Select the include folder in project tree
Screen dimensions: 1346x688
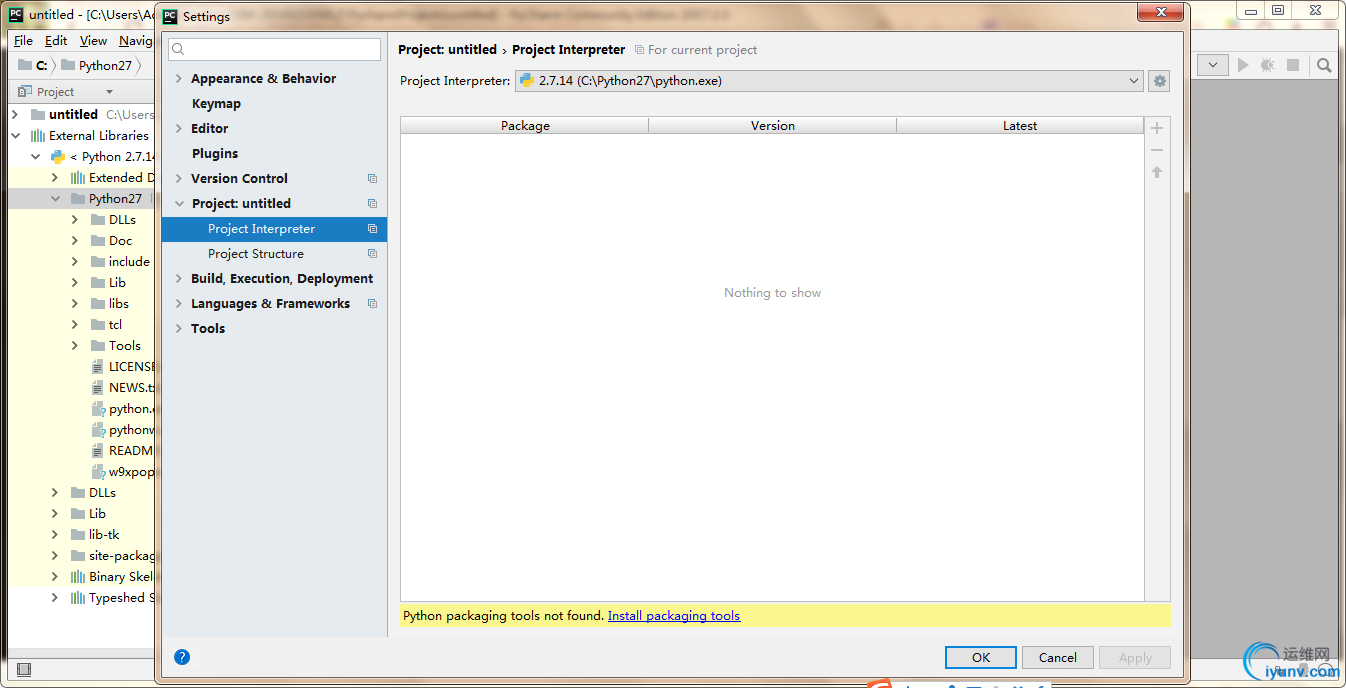point(129,262)
